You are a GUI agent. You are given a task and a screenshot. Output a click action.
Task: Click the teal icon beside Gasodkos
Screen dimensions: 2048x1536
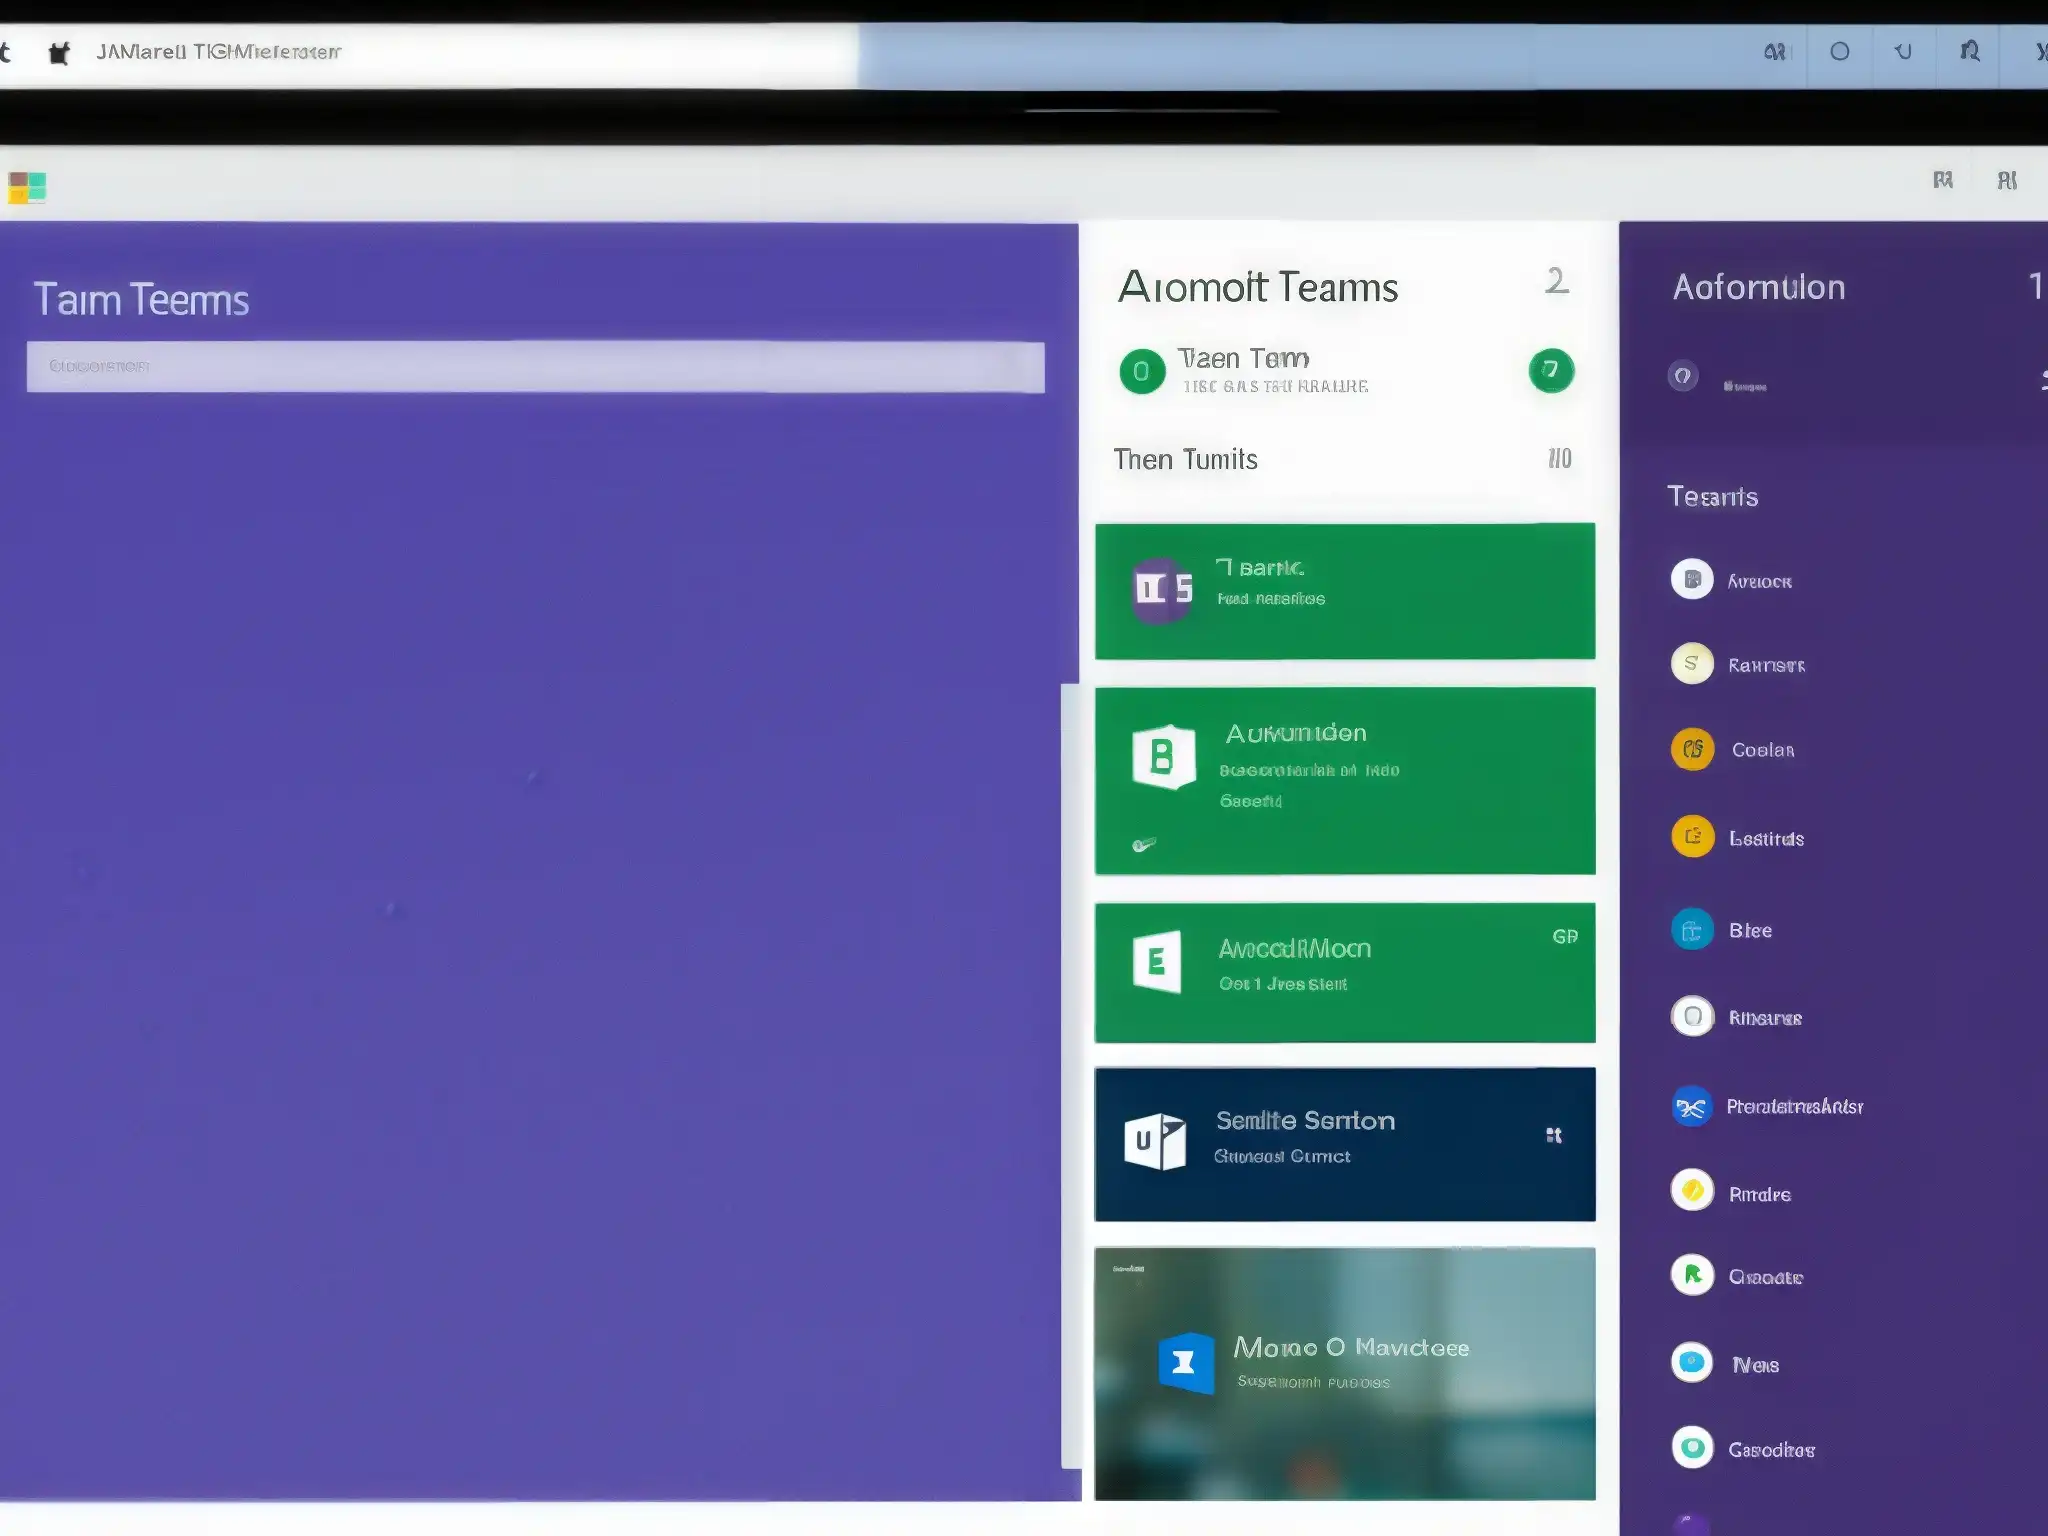1692,1447
